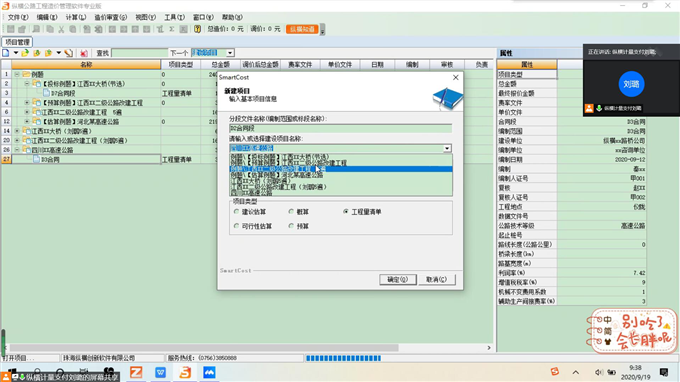The width and height of the screenshot is (680, 382).
Task: Open the 工具 menu
Action: coord(174,17)
